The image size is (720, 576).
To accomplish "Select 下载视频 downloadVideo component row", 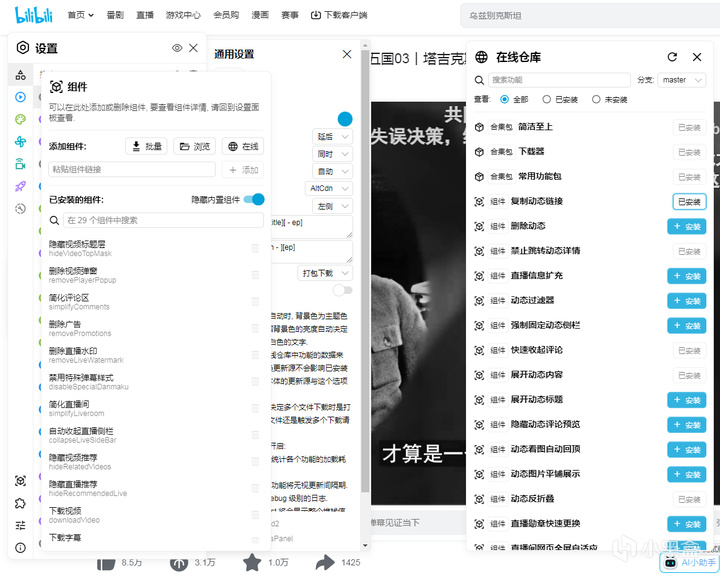I will tap(152, 515).
